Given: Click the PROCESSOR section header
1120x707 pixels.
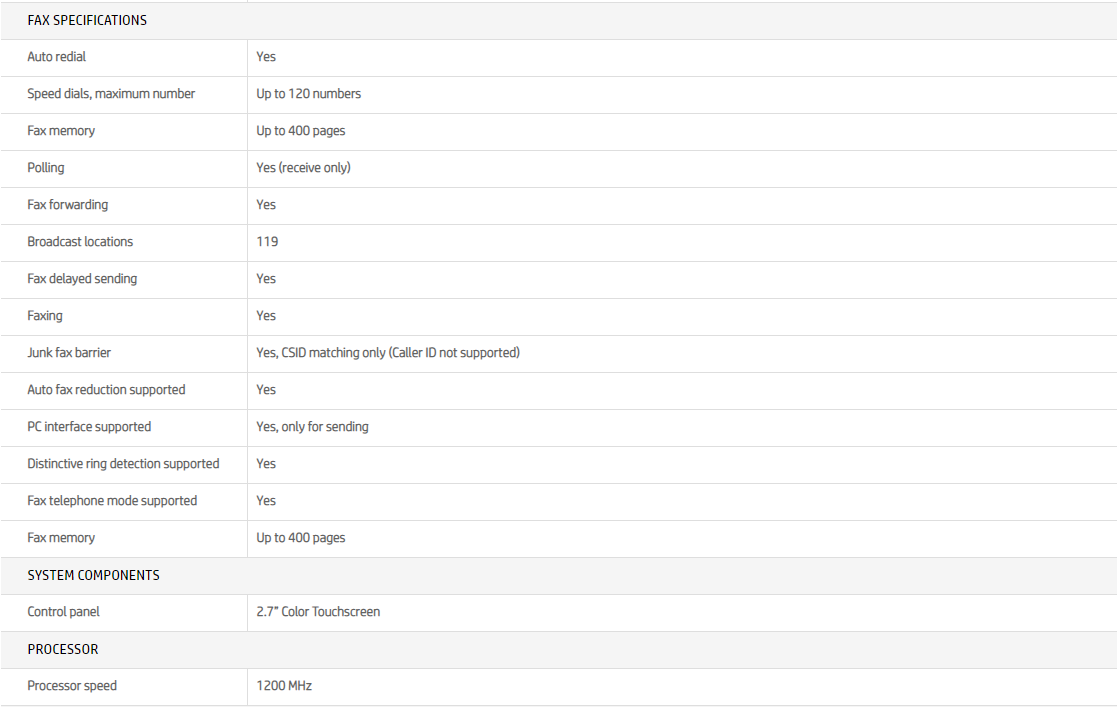Looking at the screenshot, I should 63,649.
